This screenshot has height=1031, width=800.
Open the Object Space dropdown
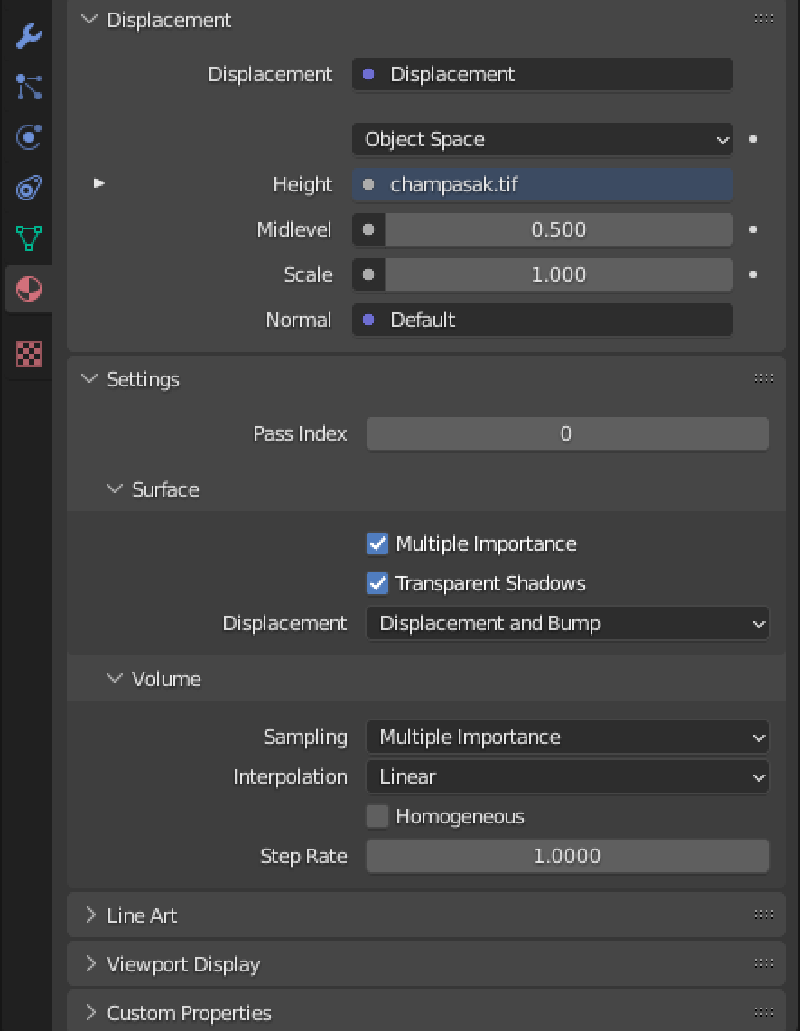point(541,140)
